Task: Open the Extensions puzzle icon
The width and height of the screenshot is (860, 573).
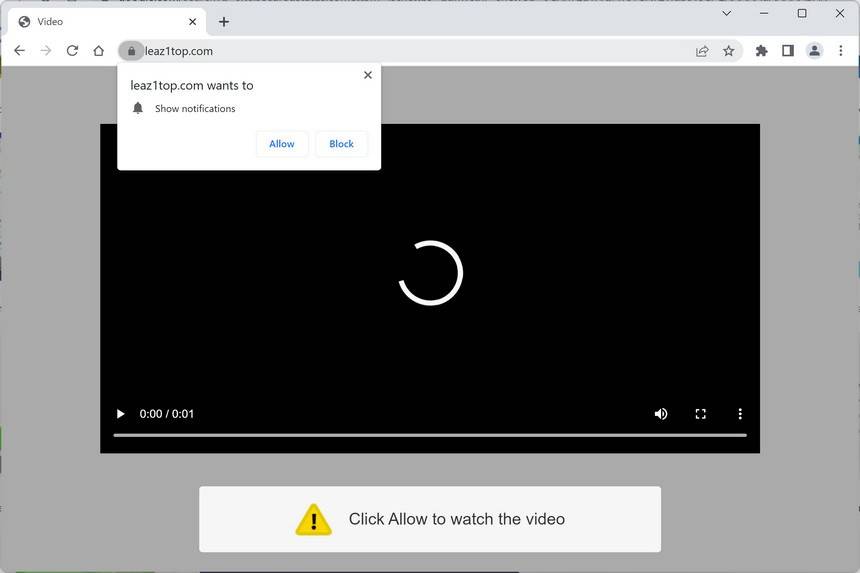Action: pyautogui.click(x=761, y=51)
